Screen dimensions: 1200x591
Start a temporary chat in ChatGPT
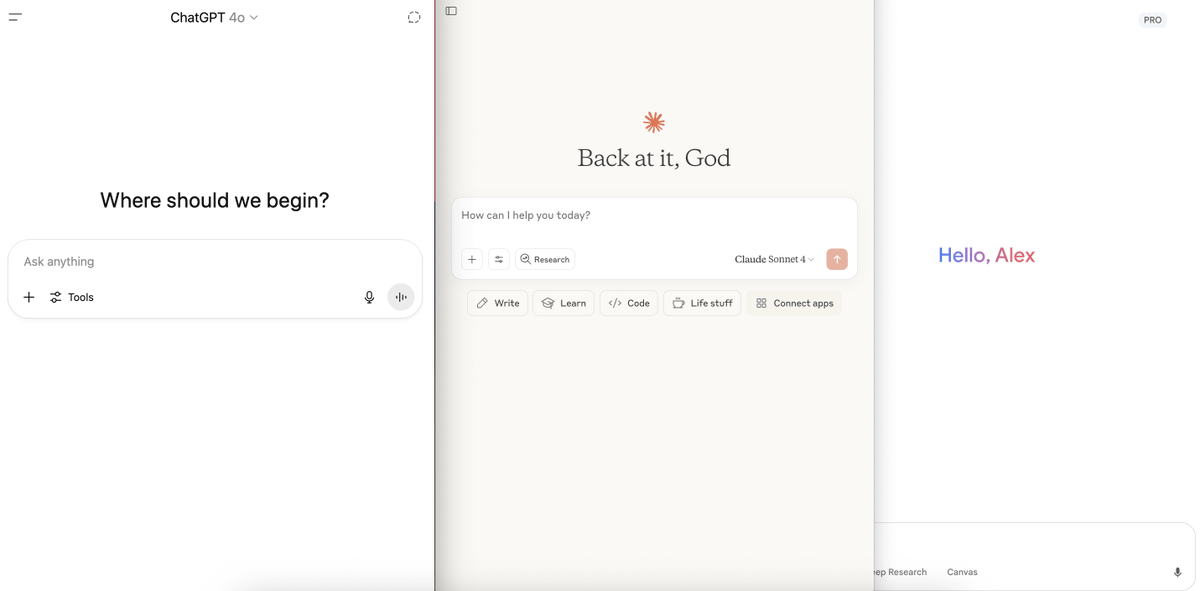pos(414,17)
